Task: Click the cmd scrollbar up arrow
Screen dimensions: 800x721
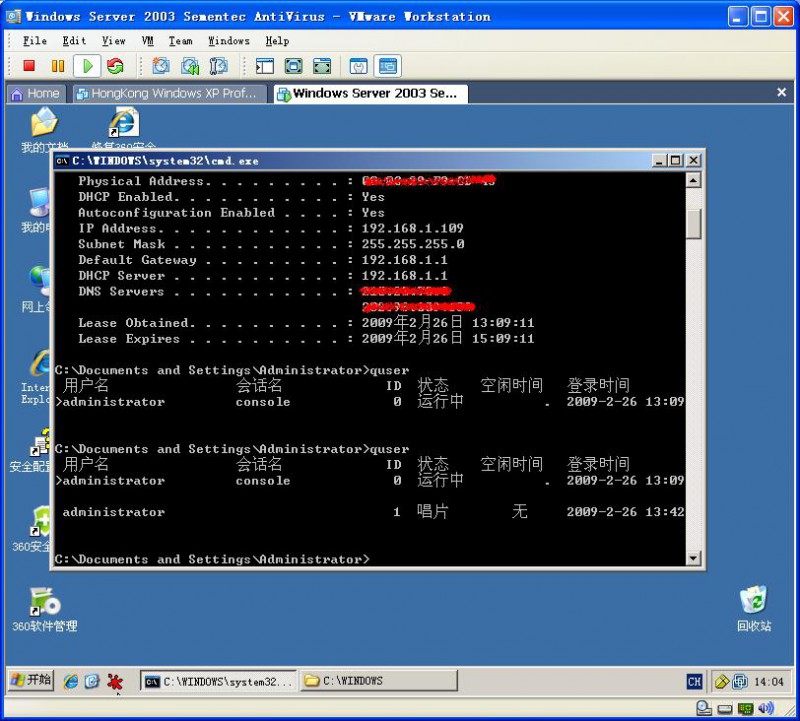Action: click(x=693, y=180)
